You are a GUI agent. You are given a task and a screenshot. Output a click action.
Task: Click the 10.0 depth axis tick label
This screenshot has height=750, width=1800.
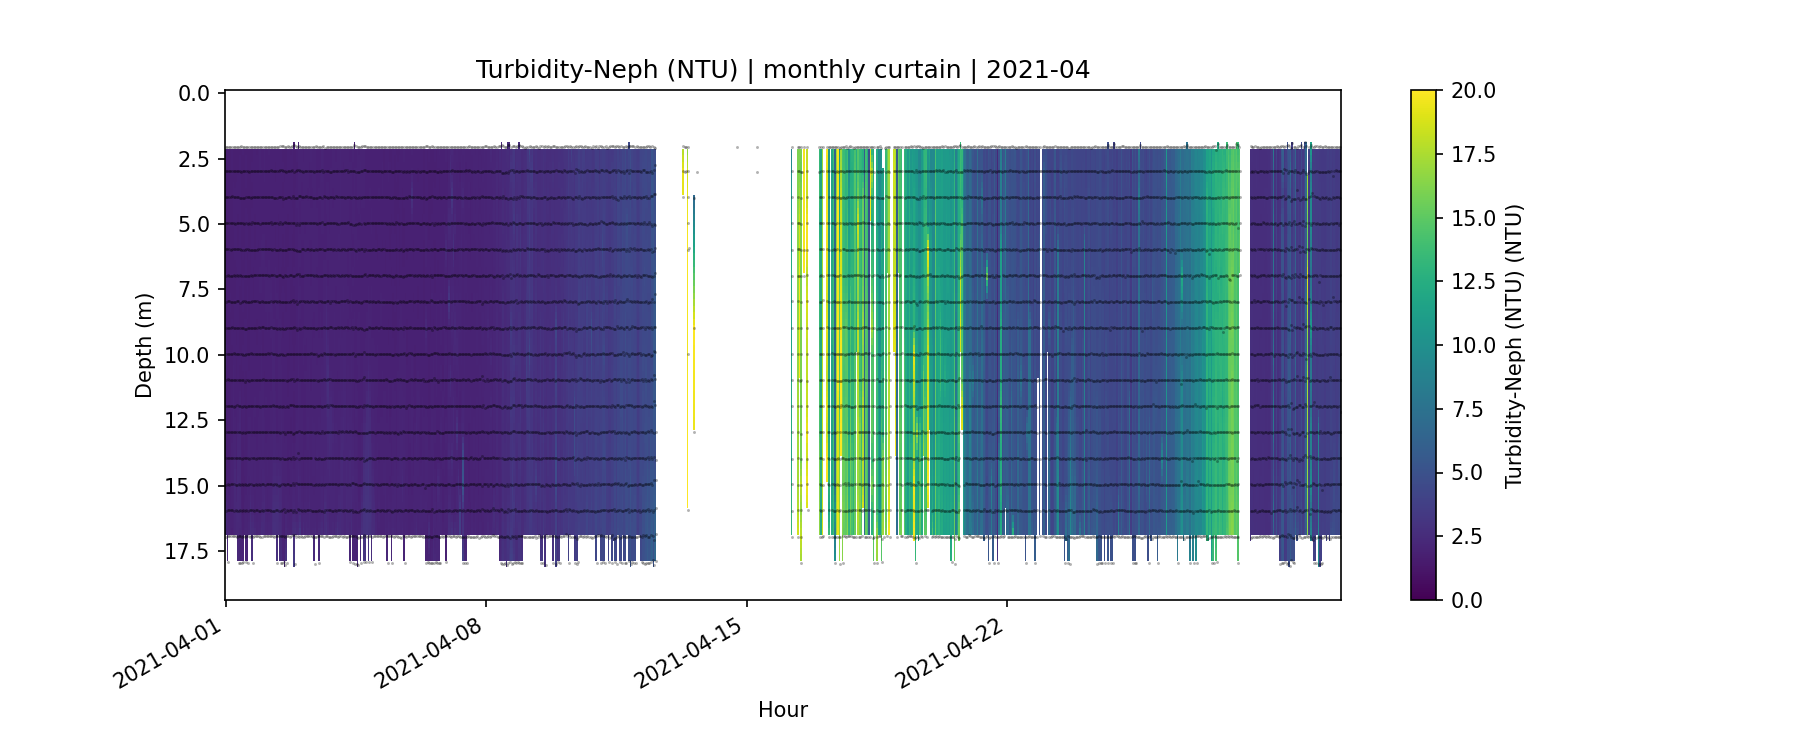point(187,356)
